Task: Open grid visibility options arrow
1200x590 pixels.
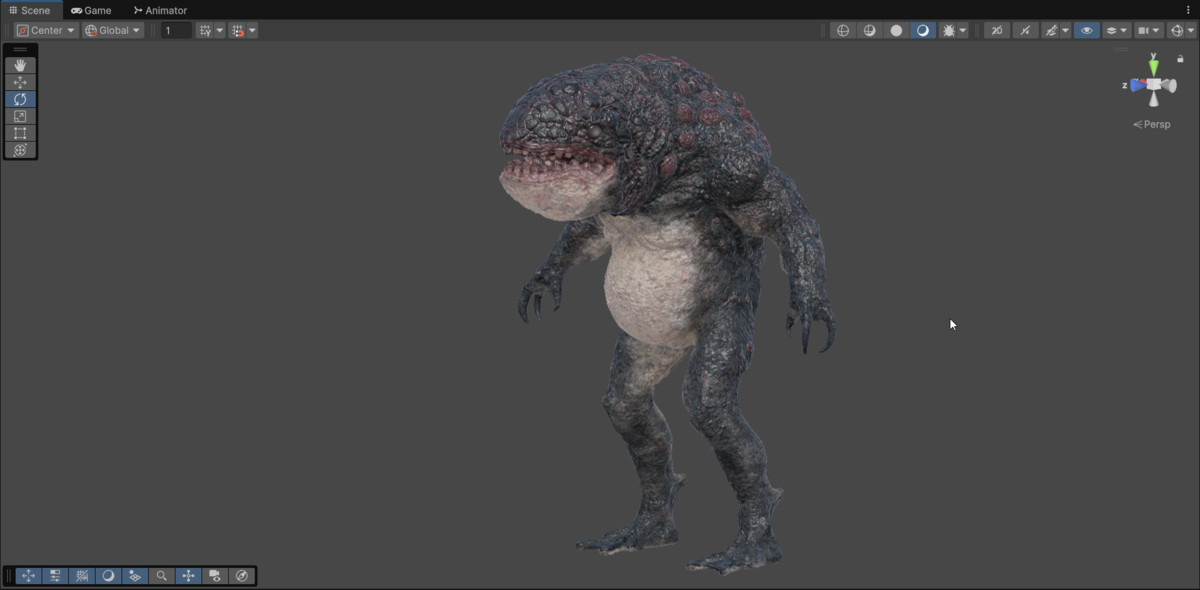Action: [x=220, y=30]
